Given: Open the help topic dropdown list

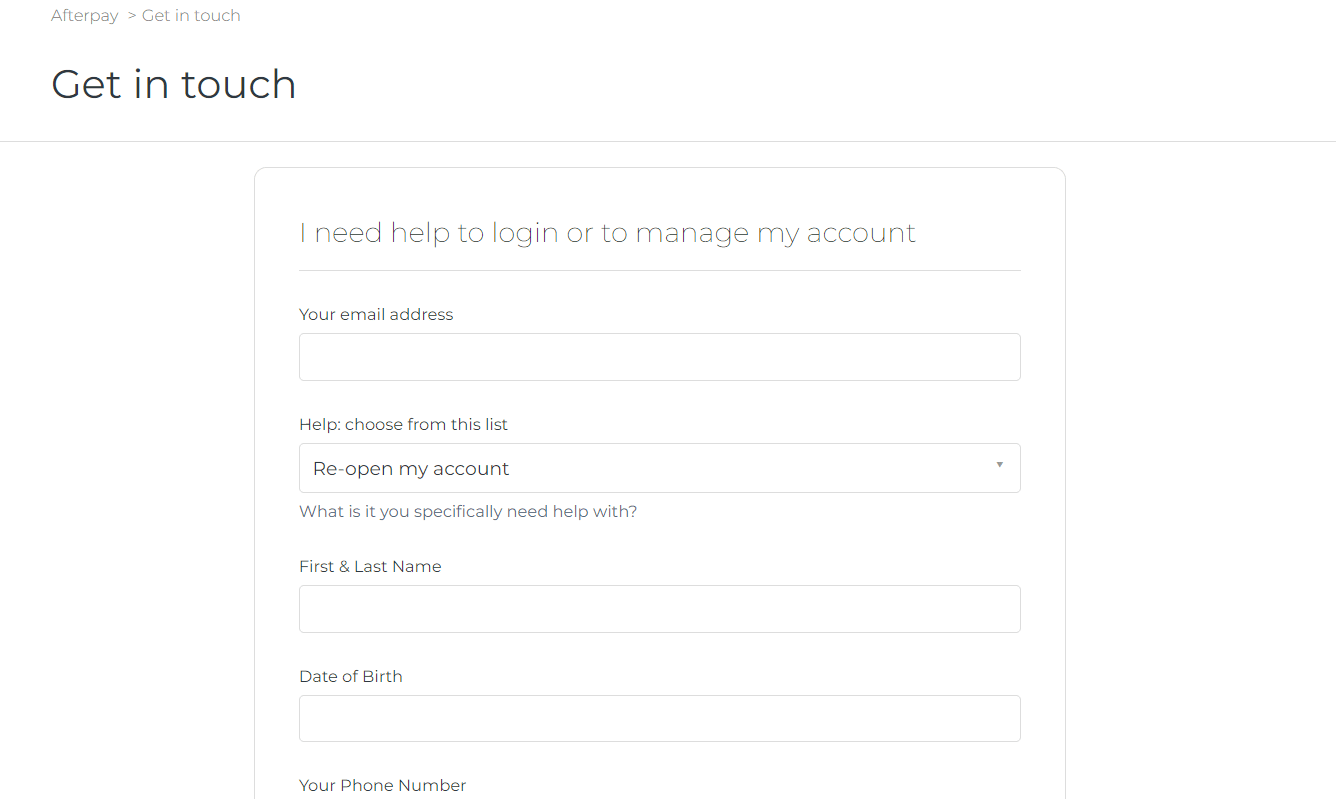Looking at the screenshot, I should [659, 468].
